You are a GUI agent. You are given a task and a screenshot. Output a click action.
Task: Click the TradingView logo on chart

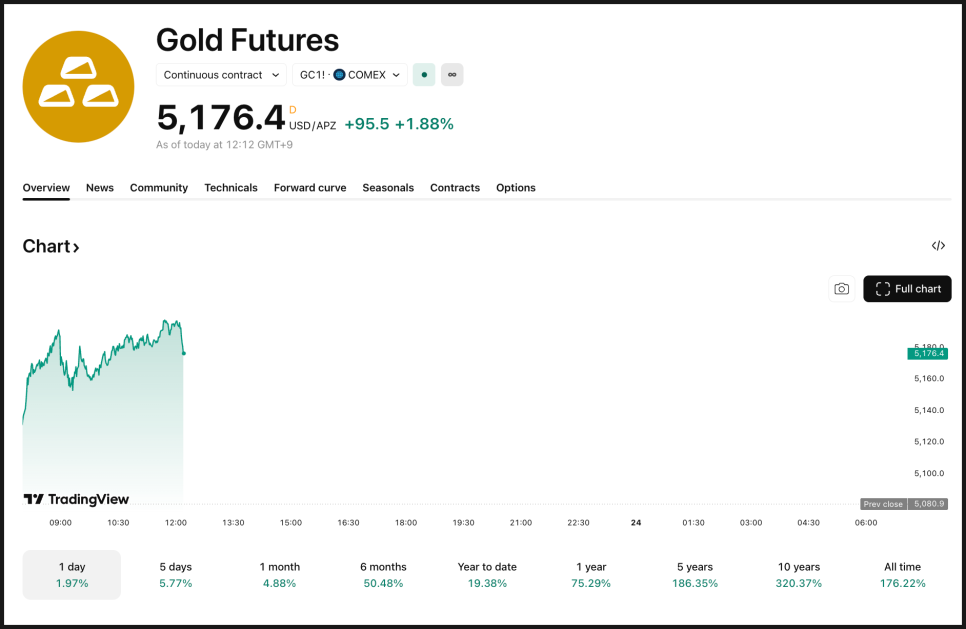pyautogui.click(x=76, y=499)
